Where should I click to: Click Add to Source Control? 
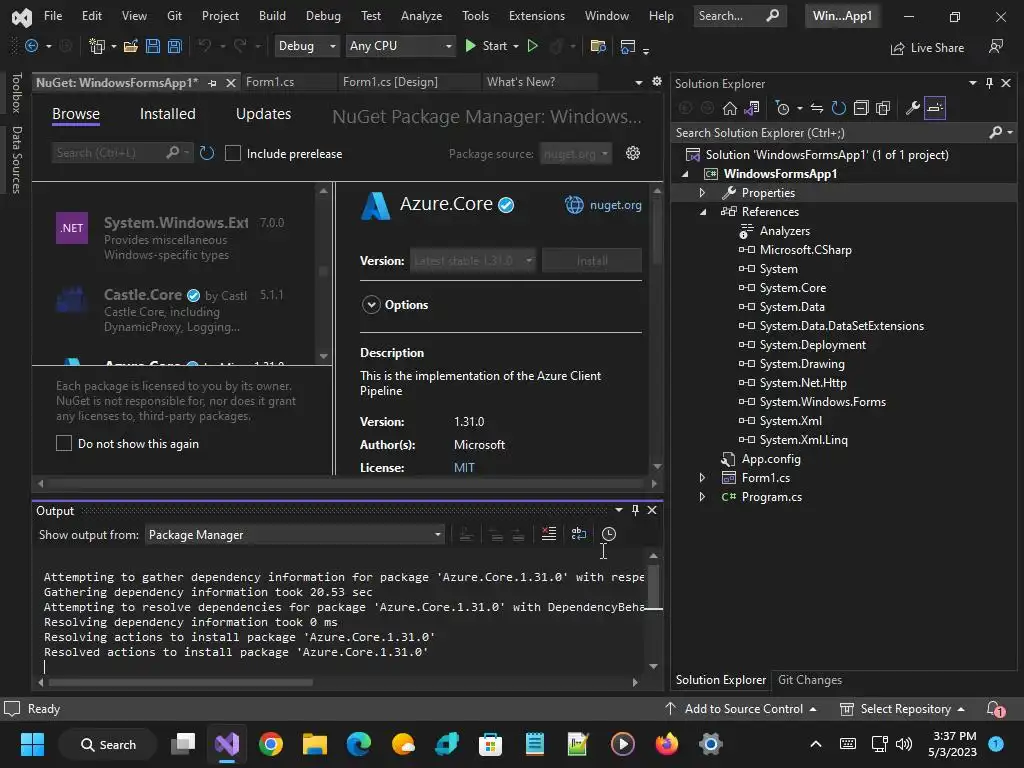pos(741,709)
